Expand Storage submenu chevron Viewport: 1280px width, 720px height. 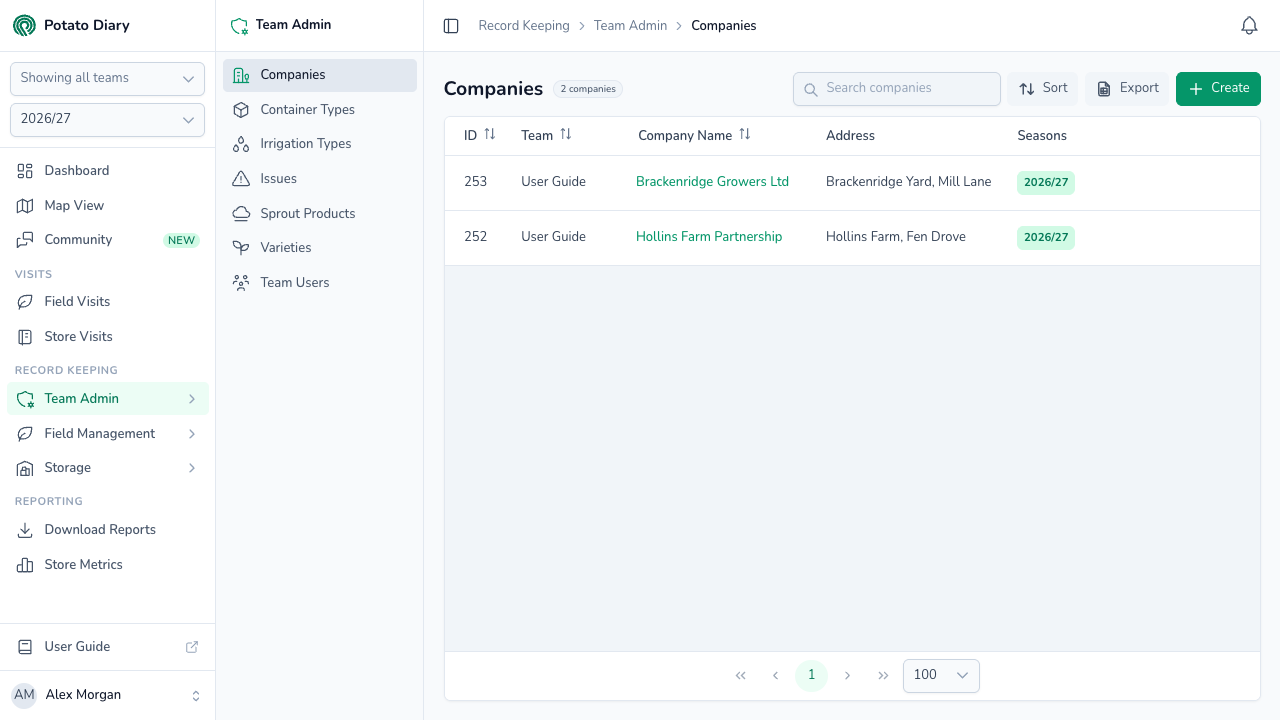click(192, 468)
